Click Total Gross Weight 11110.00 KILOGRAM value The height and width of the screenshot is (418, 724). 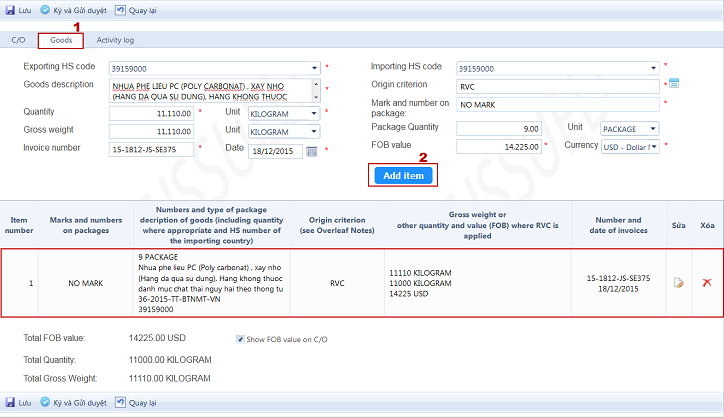[169, 378]
